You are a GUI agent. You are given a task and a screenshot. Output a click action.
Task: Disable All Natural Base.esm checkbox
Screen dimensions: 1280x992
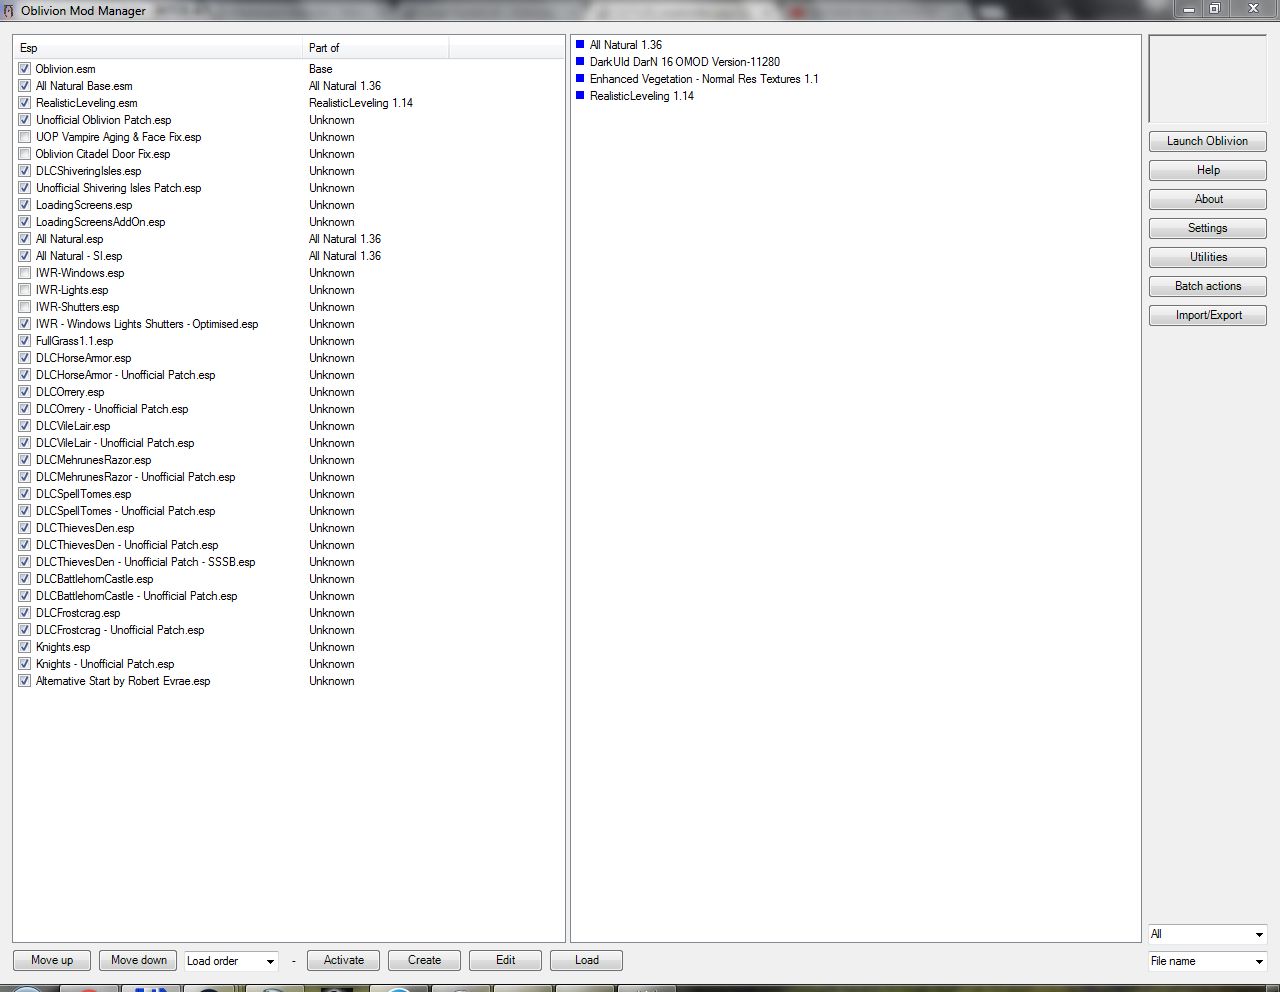tap(24, 86)
